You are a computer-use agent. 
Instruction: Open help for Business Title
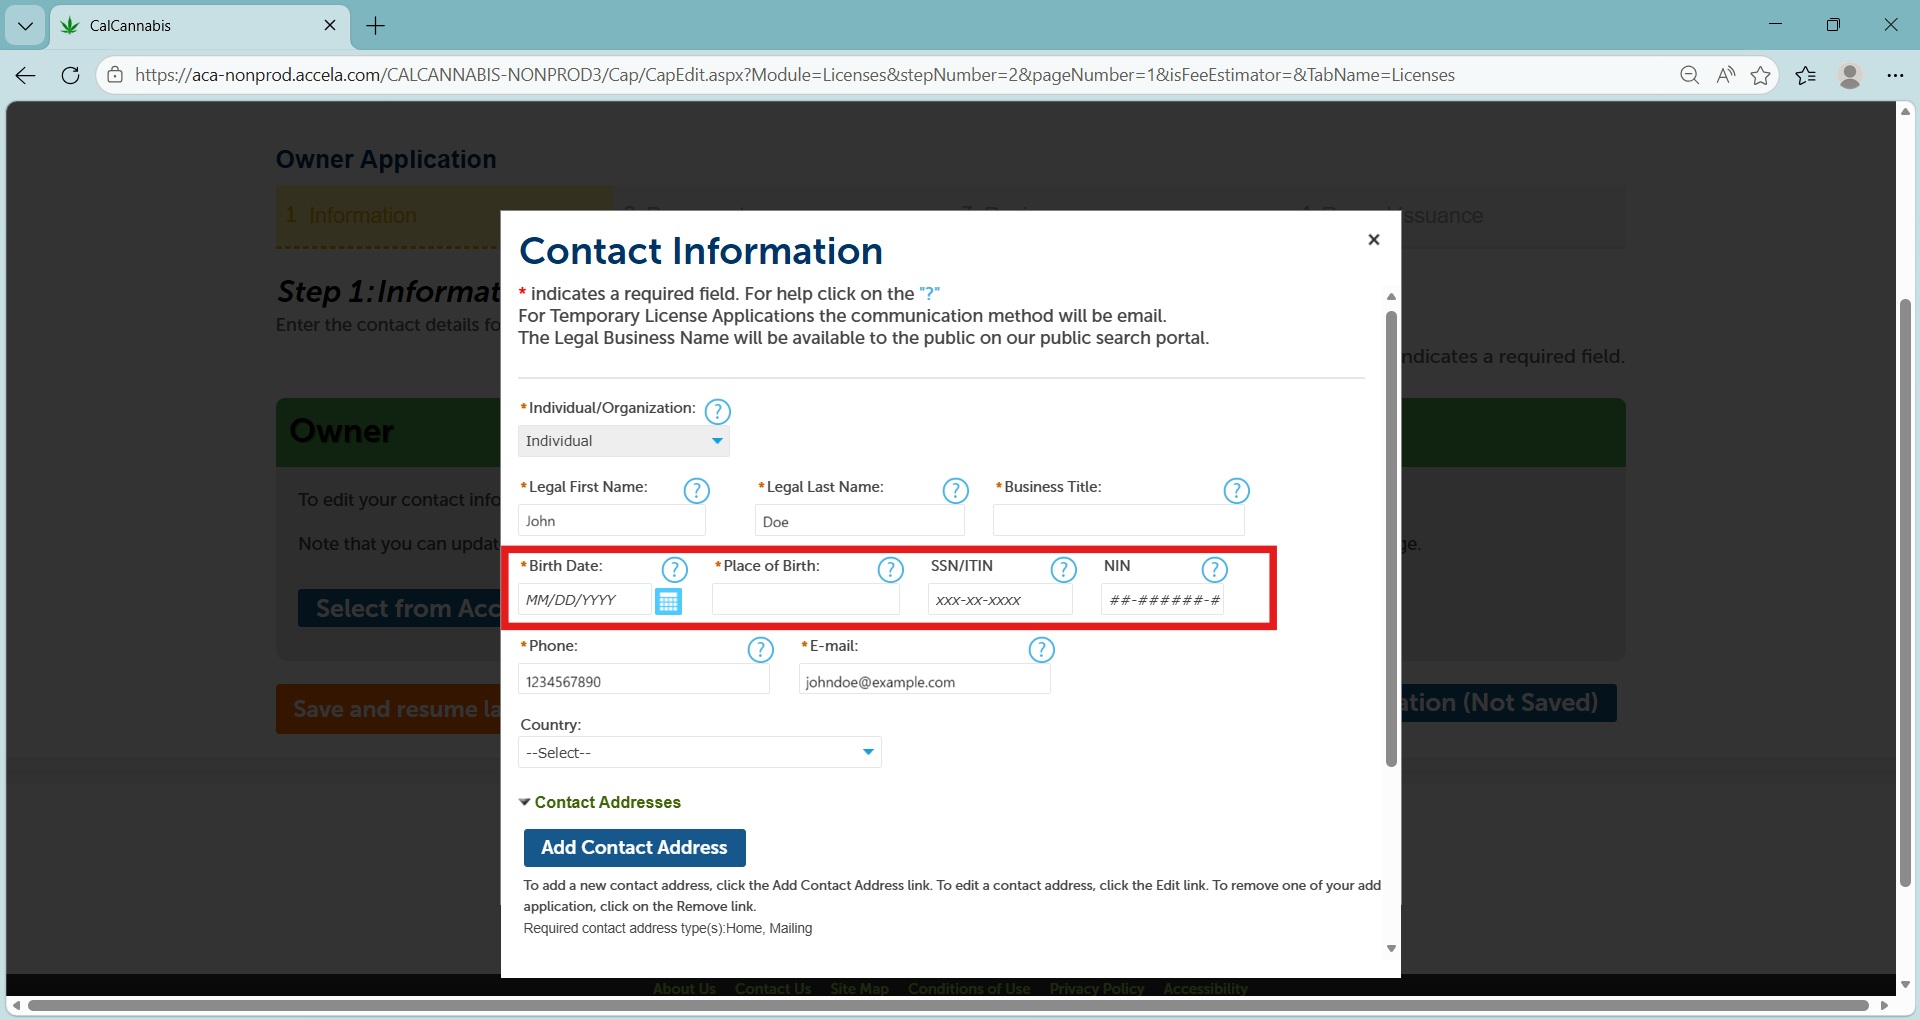tap(1237, 491)
